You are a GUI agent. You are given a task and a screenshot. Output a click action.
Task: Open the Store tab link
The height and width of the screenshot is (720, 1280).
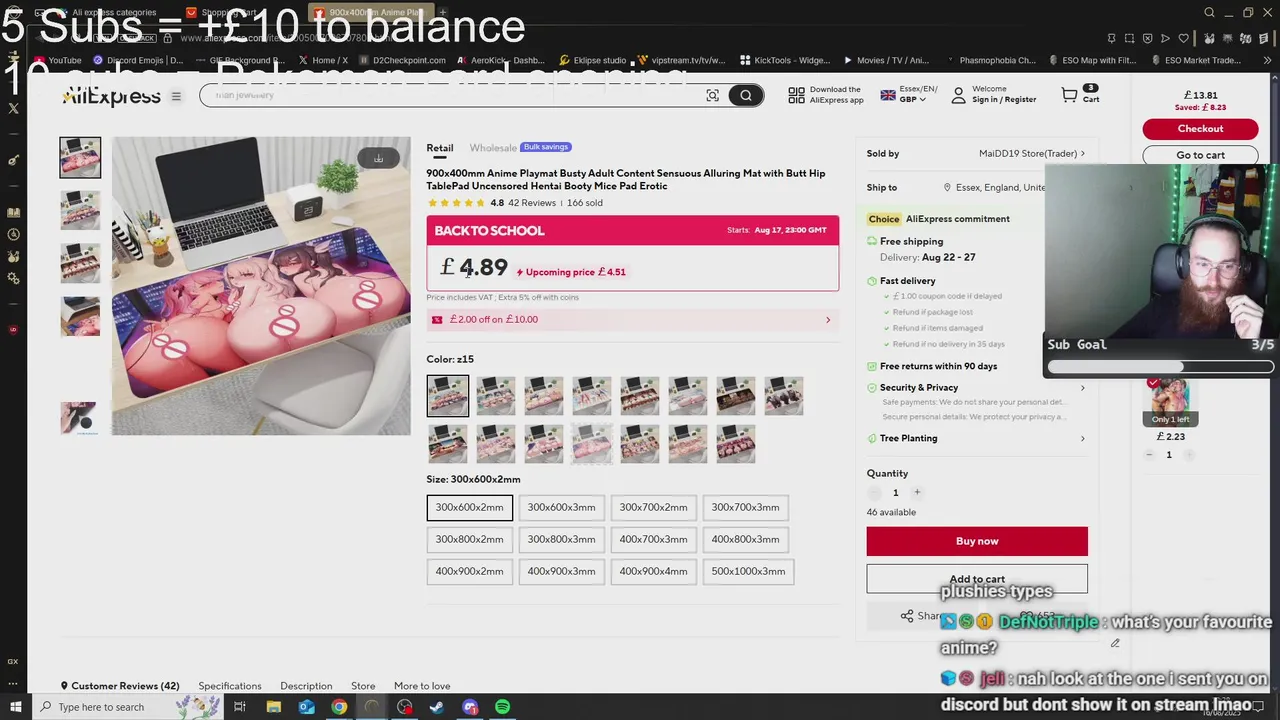[363, 686]
